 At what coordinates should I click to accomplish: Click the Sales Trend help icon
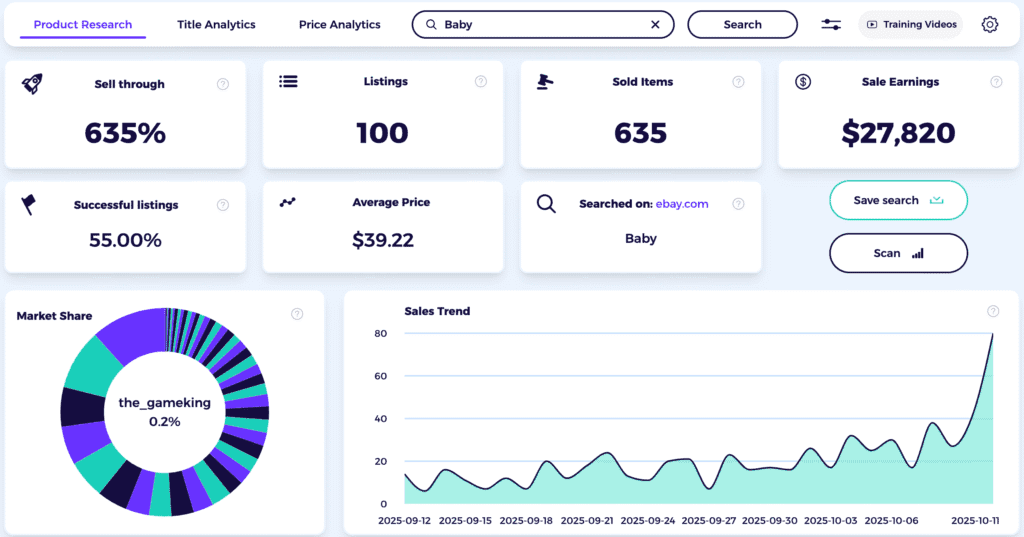tap(993, 311)
